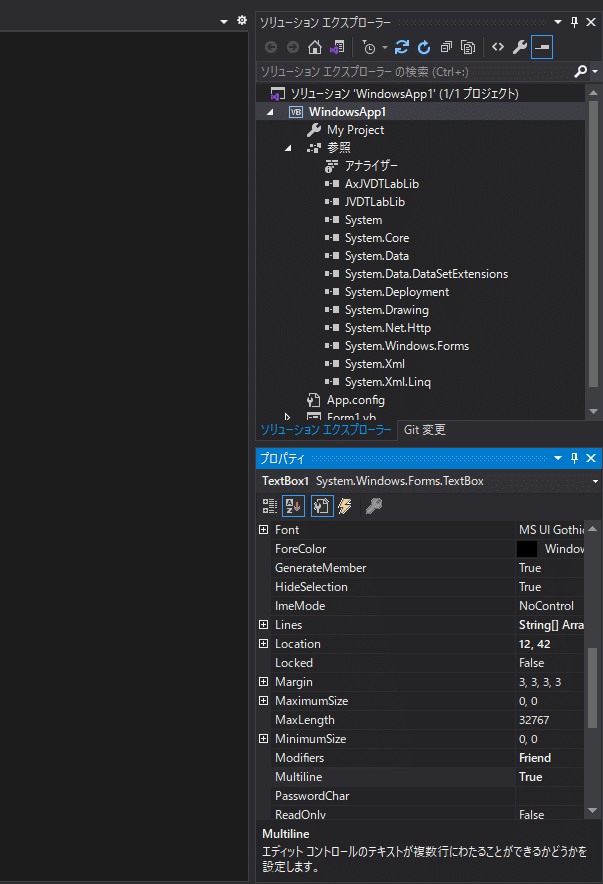
Task: Click the MaxLength value 32767
Action: [x=534, y=720]
